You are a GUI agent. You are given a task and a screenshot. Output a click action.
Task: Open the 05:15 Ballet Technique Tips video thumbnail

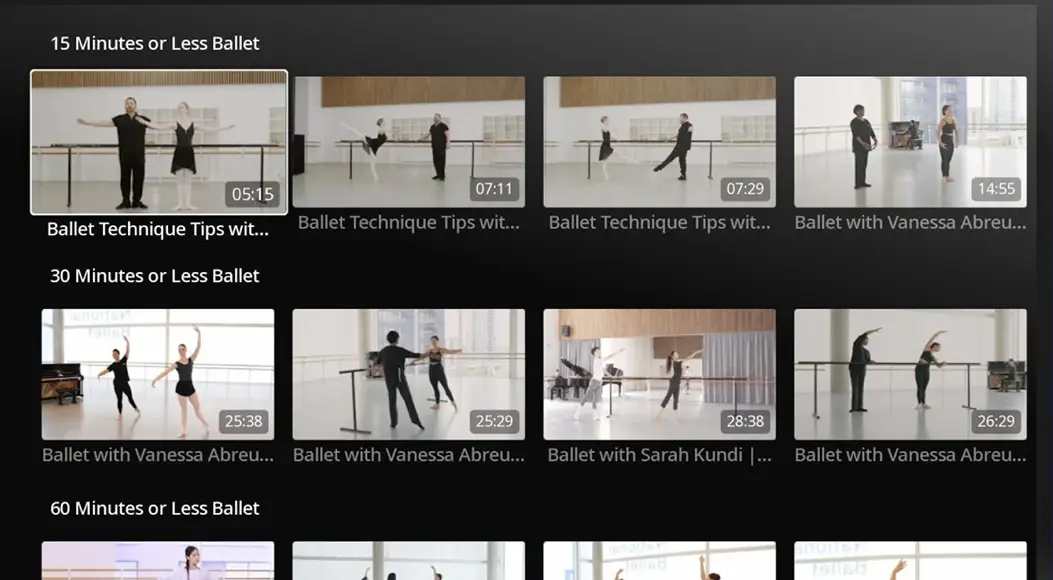coord(159,142)
